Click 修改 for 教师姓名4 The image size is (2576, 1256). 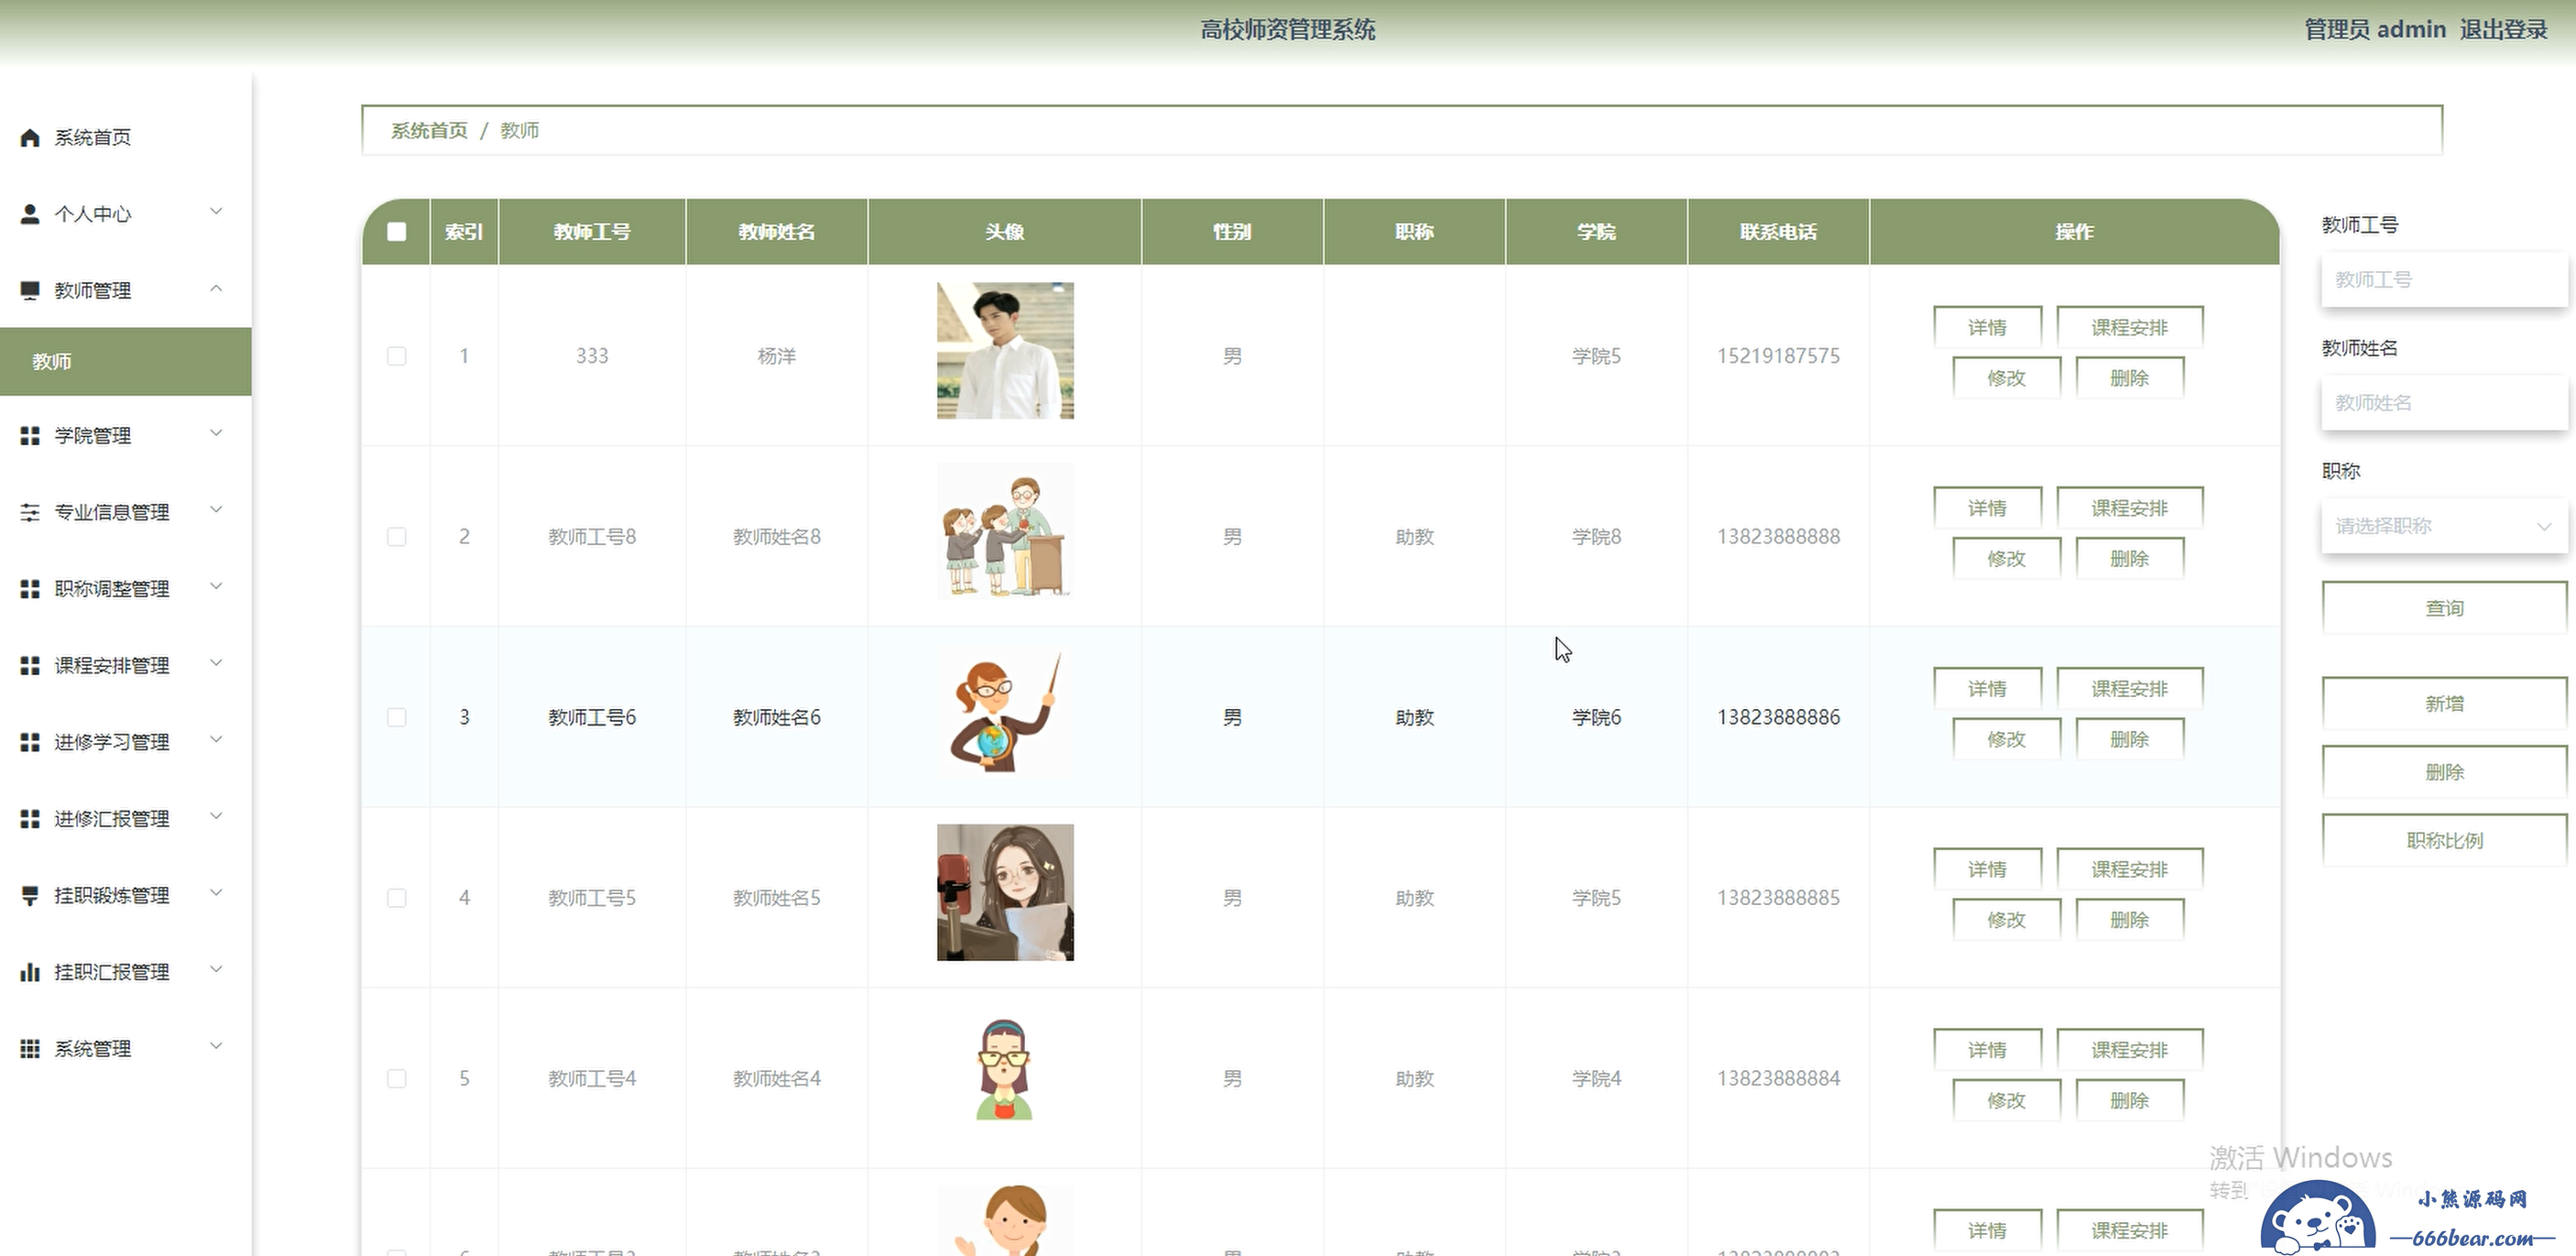point(2006,1101)
